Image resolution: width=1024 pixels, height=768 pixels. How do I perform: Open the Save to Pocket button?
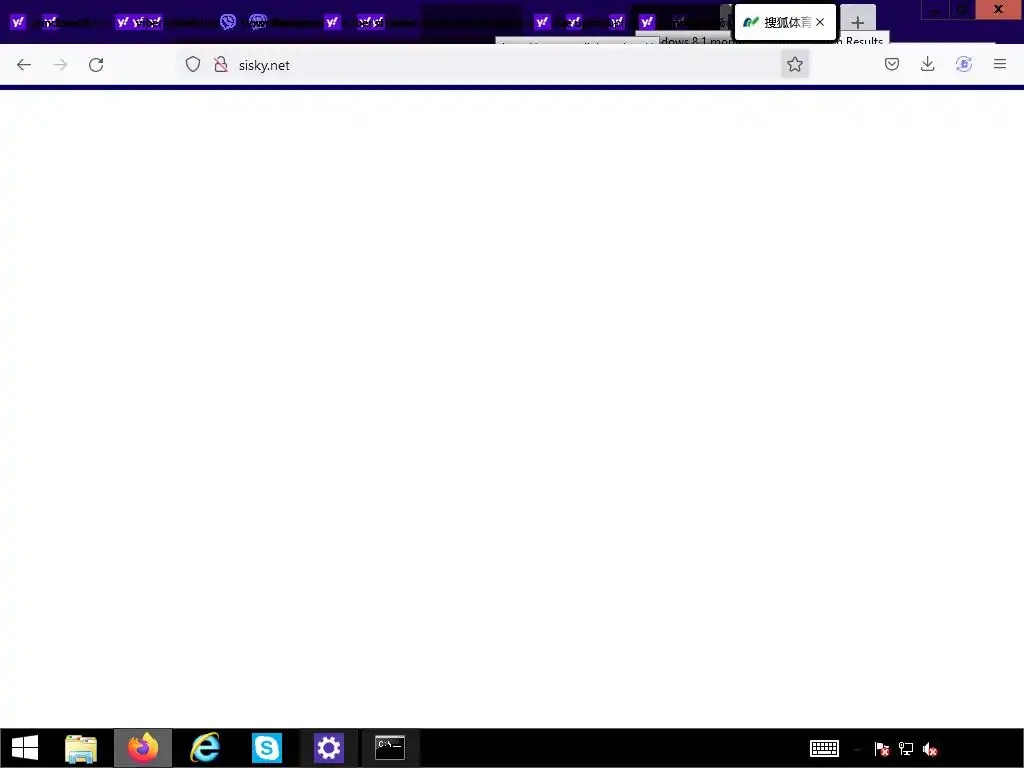tap(892, 64)
